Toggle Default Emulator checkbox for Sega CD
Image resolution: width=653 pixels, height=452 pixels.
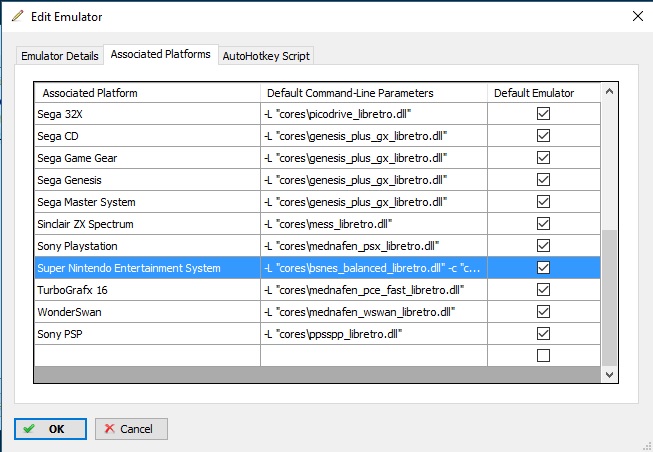(543, 135)
